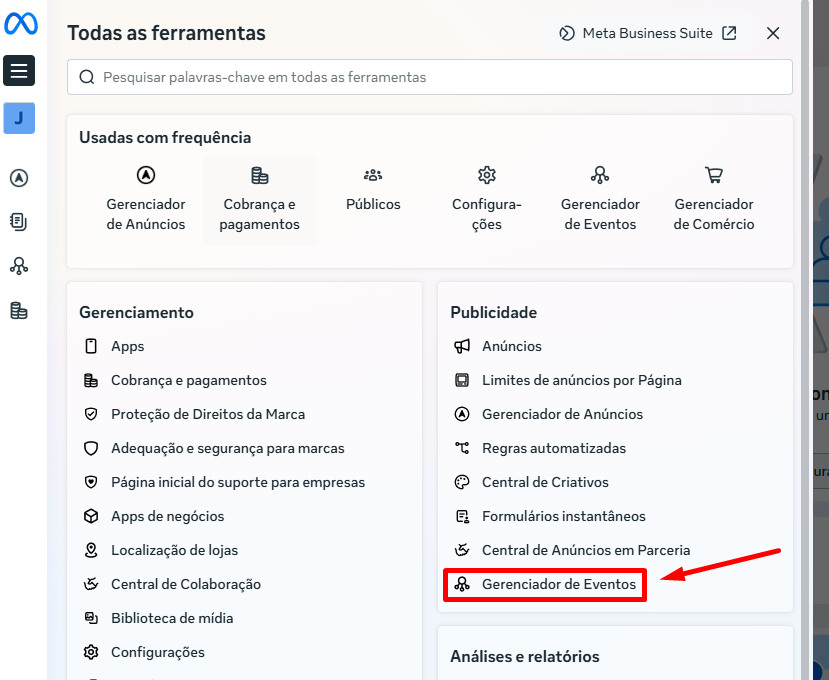Open Events Manager icon in left sidebar
The image size is (829, 680).
19,265
